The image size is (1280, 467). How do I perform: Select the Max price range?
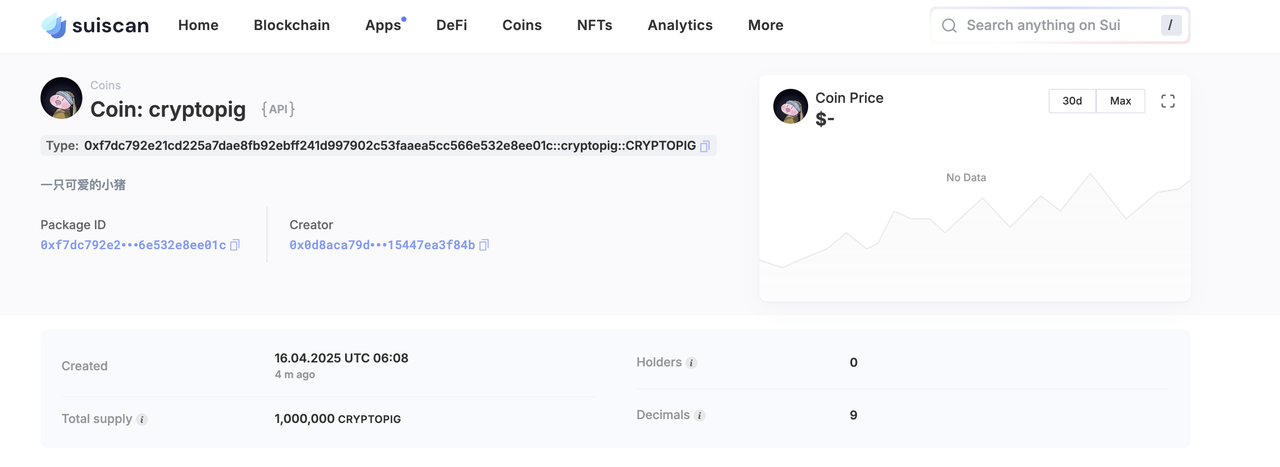click(x=1121, y=101)
